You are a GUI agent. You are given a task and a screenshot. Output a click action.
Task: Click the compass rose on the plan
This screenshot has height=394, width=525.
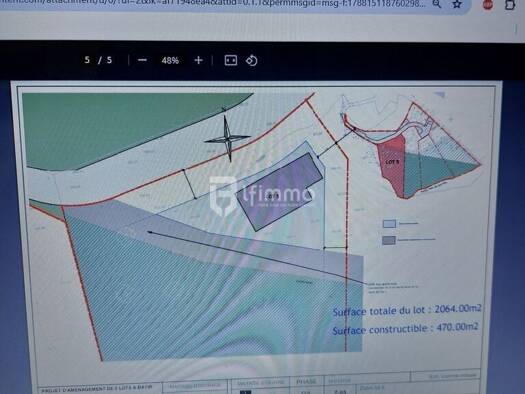coord(228,138)
